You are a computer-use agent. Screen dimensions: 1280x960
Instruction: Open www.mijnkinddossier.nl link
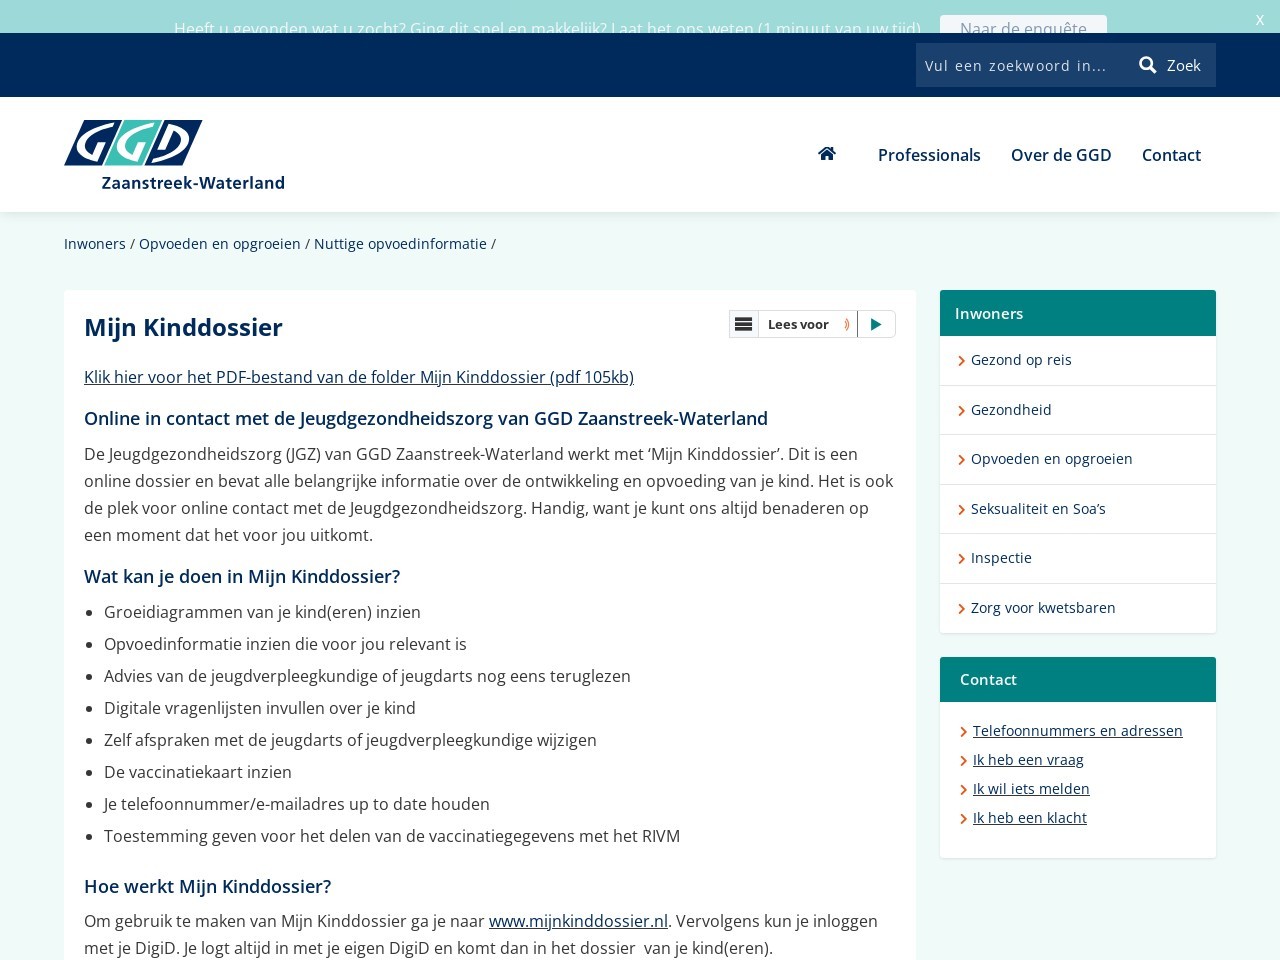click(x=578, y=921)
